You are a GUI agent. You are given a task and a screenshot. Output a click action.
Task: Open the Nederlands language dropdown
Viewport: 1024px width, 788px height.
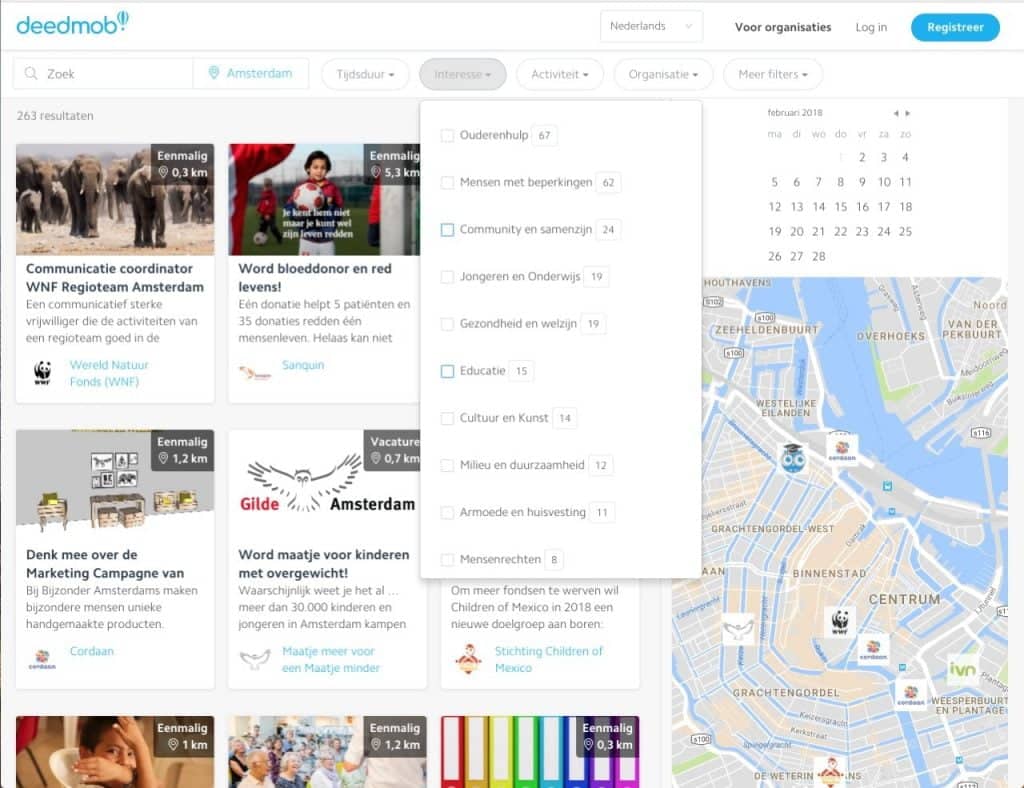[651, 26]
